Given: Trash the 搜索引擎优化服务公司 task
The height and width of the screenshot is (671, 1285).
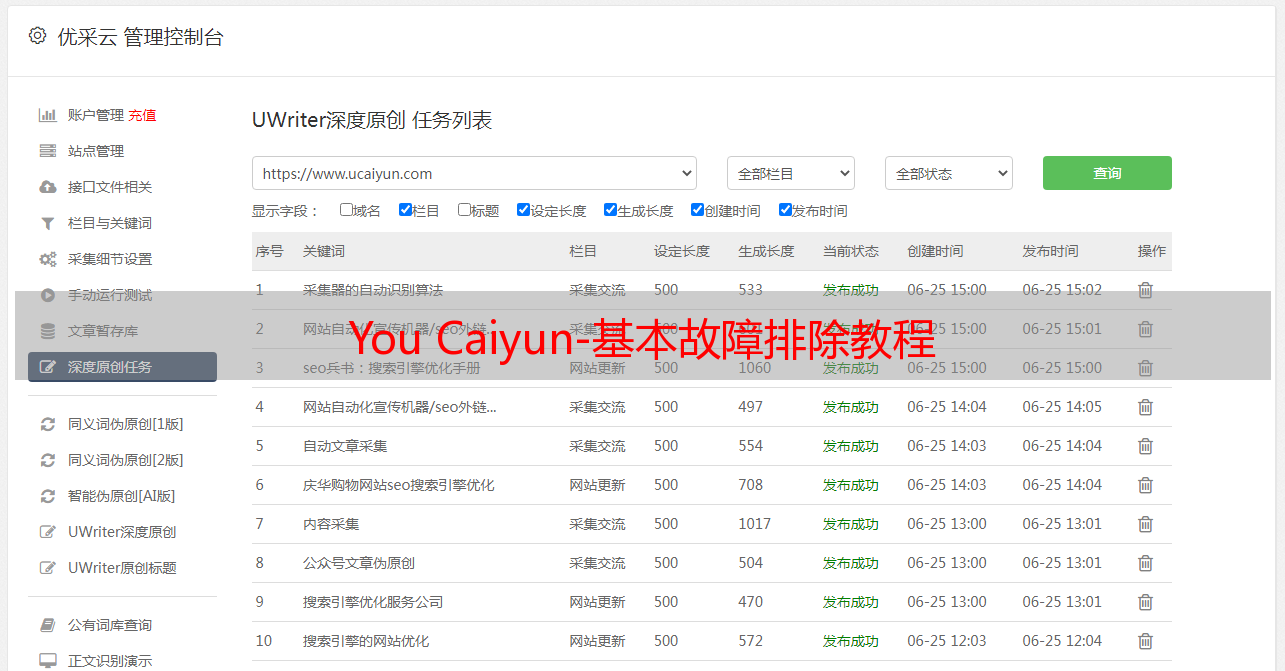Looking at the screenshot, I should point(1145,602).
